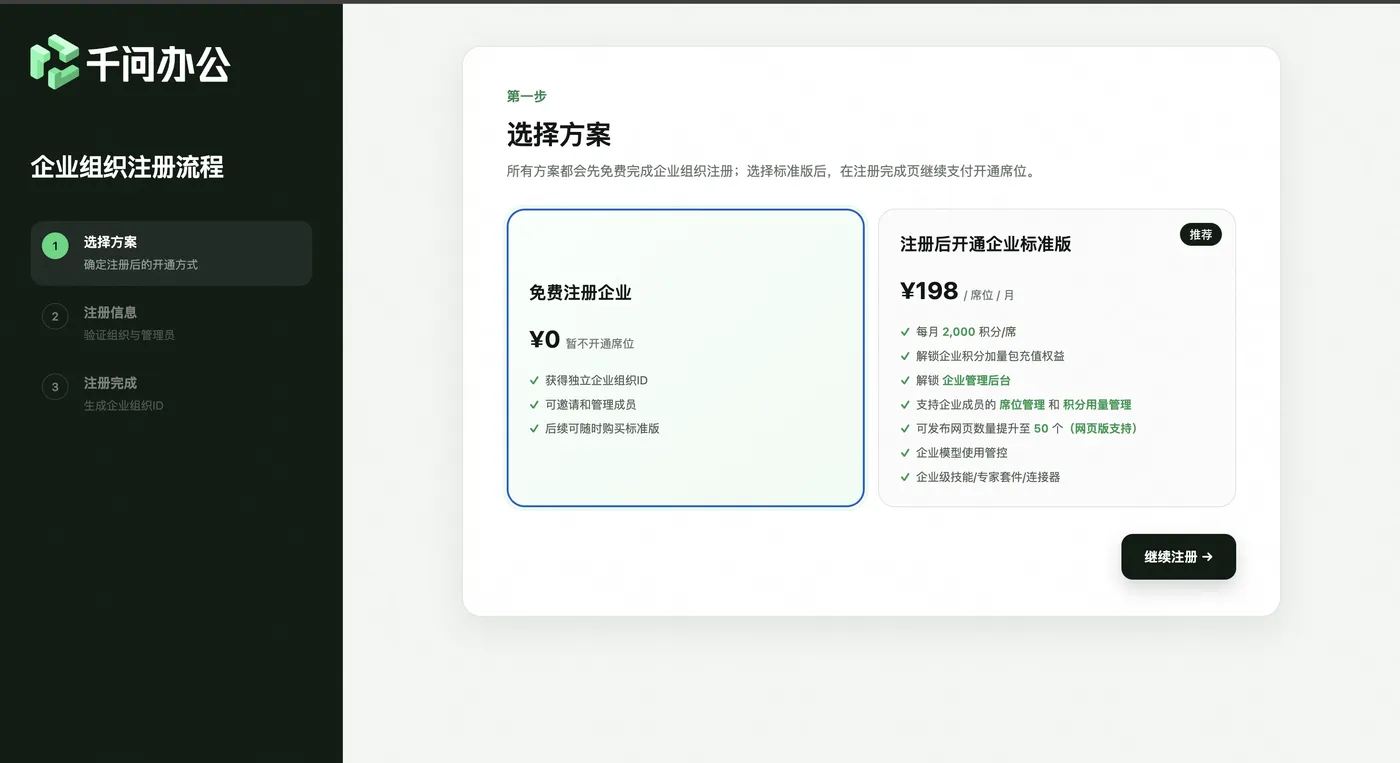Viewport: 1400px width, 763px height.
Task: Select the 免费注册企业 plan card
Action: [685, 358]
